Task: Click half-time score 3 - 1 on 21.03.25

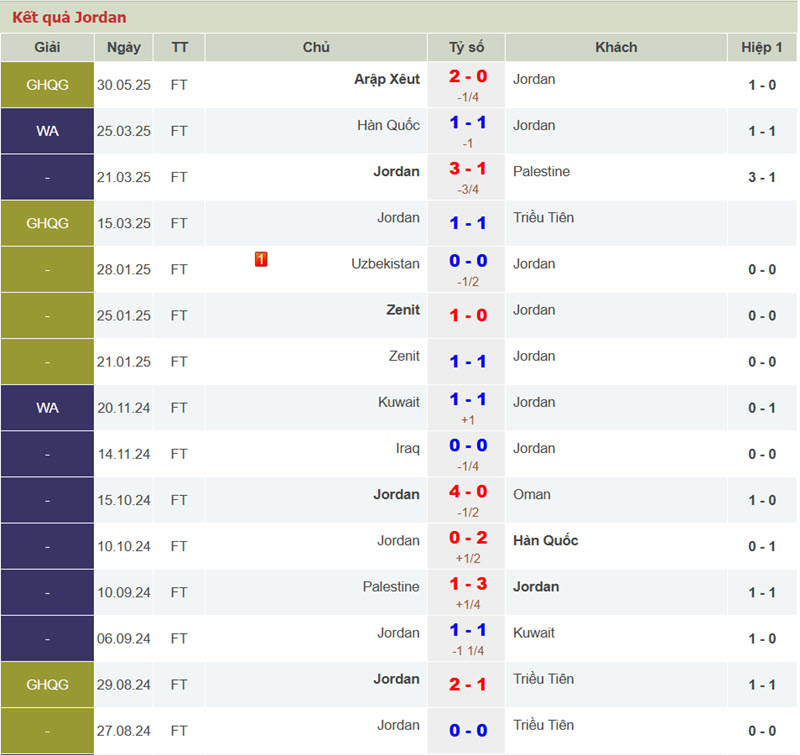Action: 762,178
